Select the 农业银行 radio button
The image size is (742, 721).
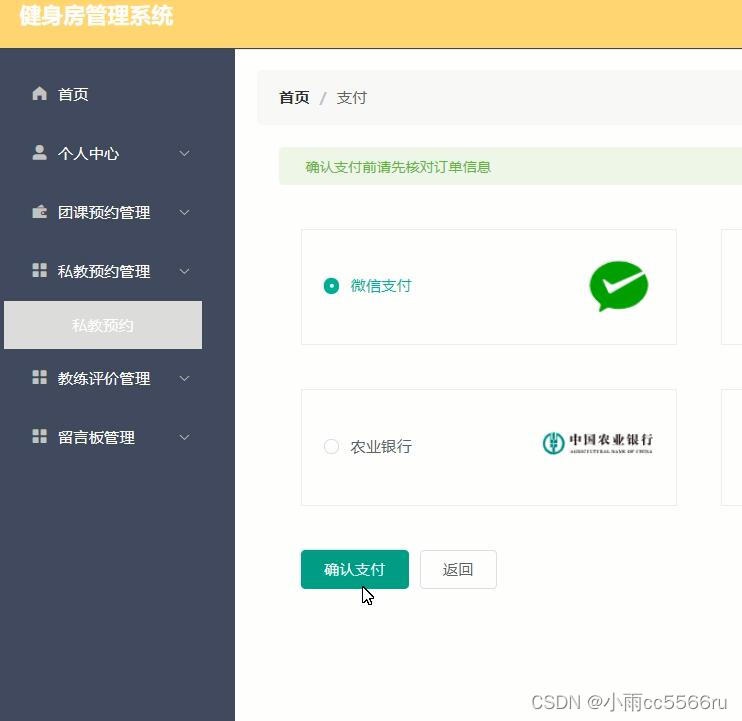(331, 446)
